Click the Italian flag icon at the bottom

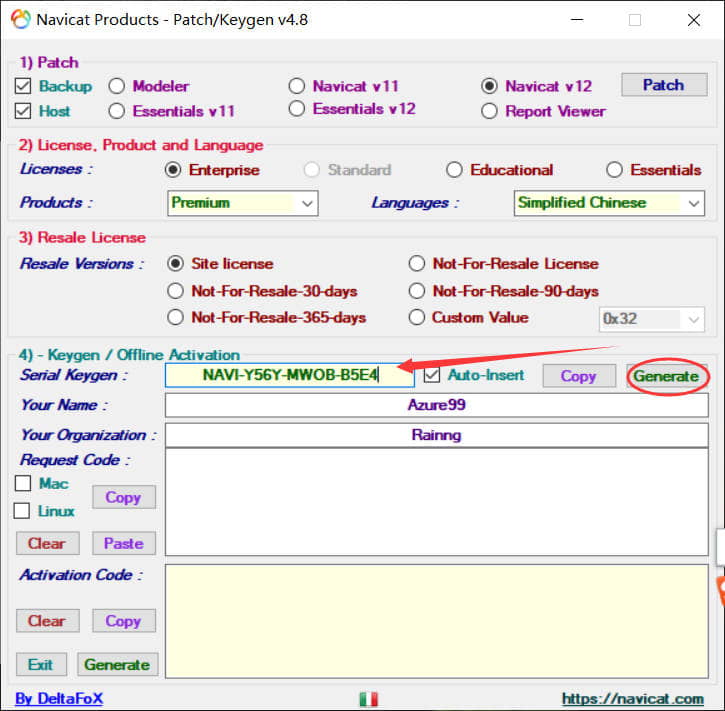369,699
